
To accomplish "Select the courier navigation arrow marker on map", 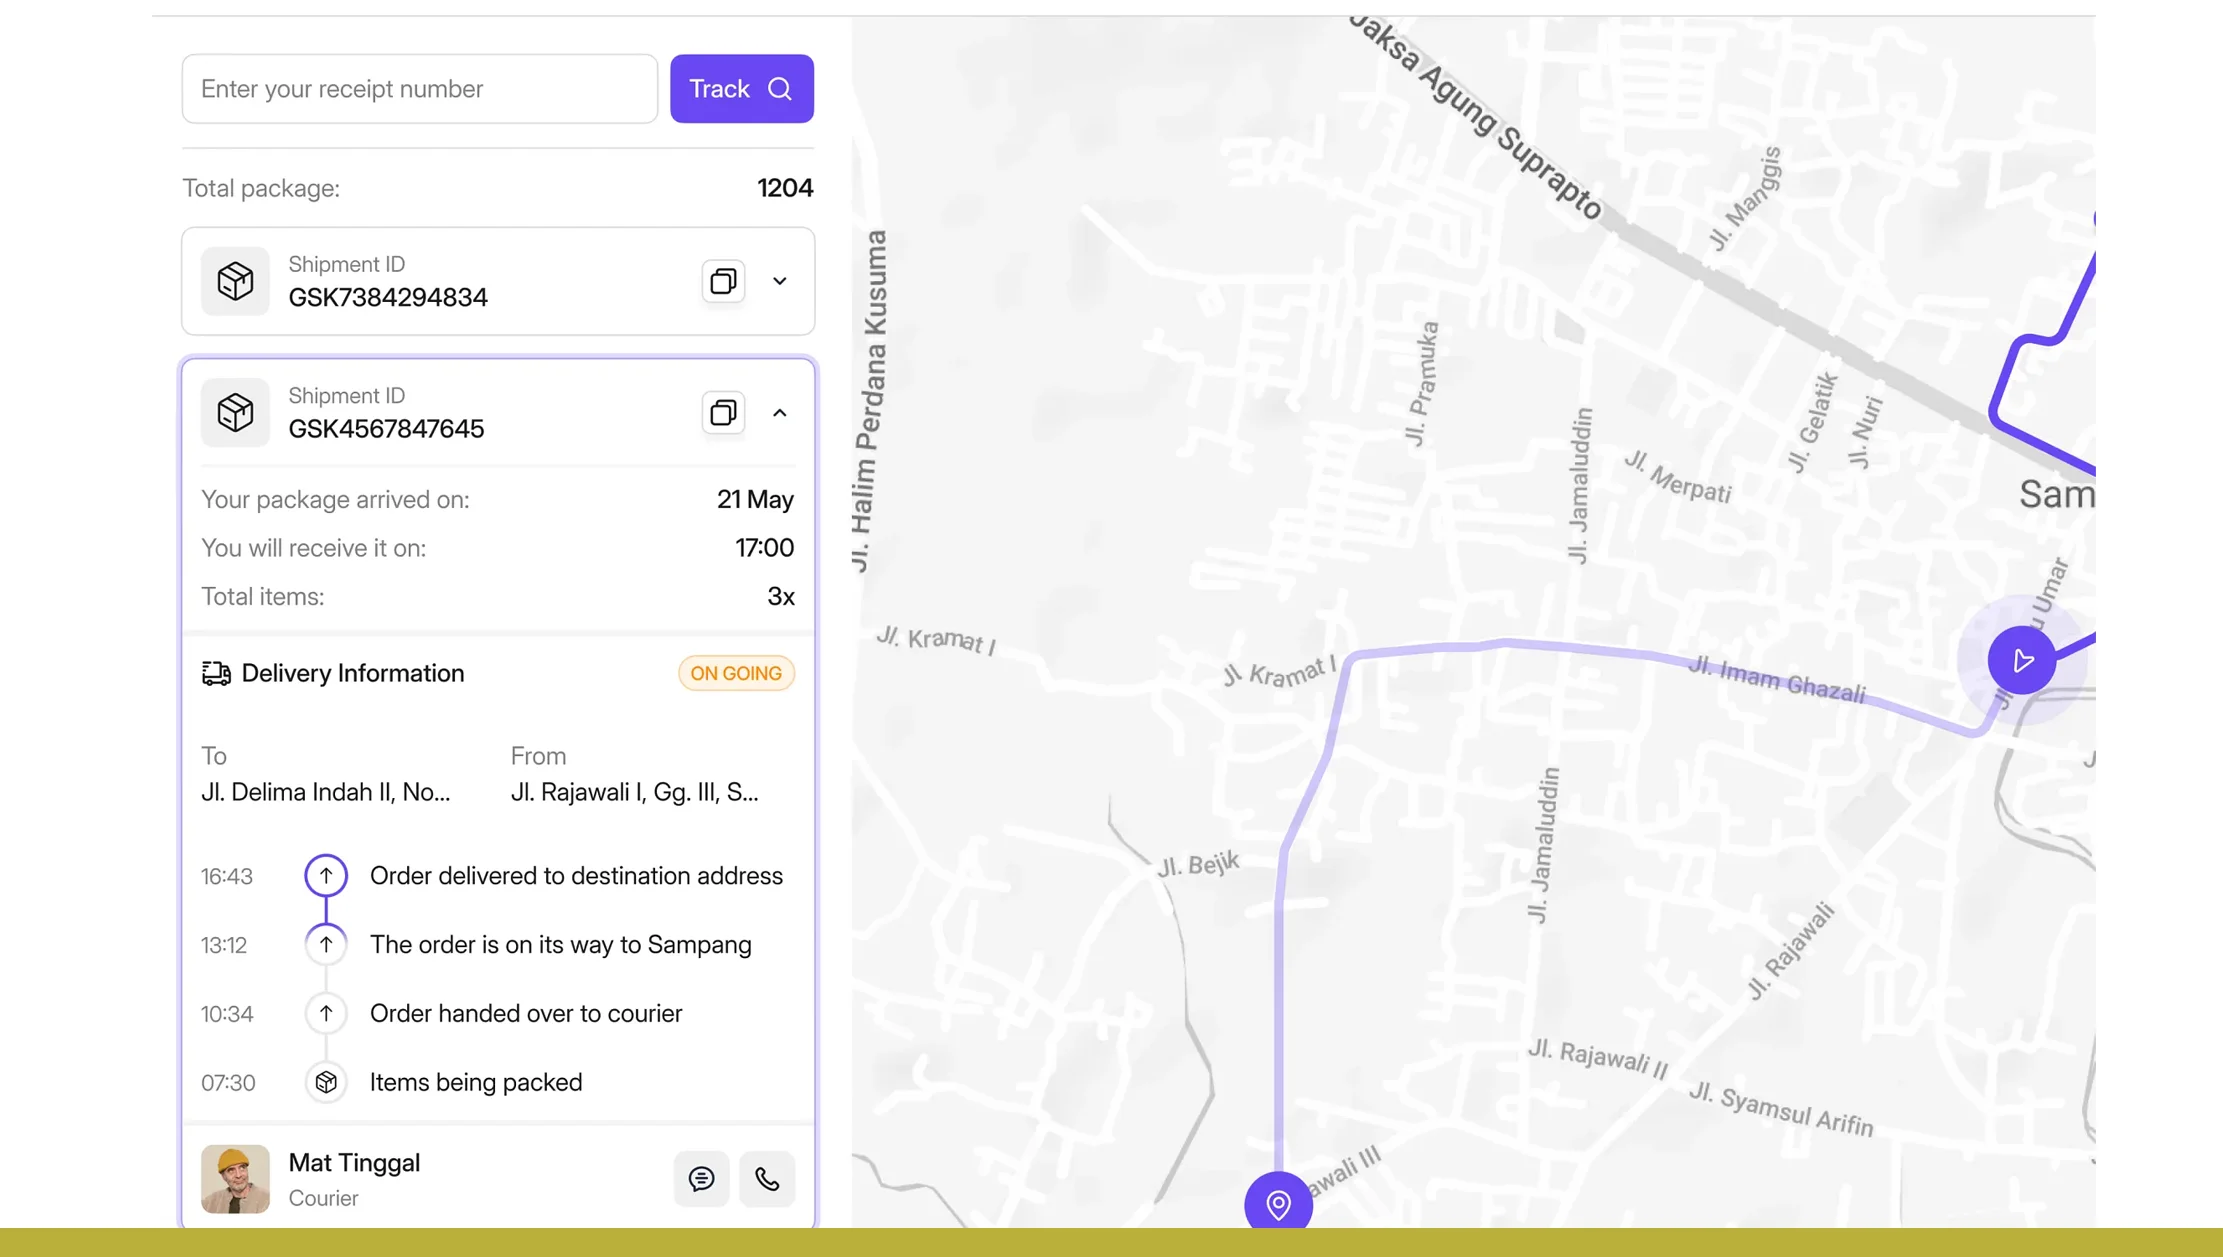I will point(2022,660).
